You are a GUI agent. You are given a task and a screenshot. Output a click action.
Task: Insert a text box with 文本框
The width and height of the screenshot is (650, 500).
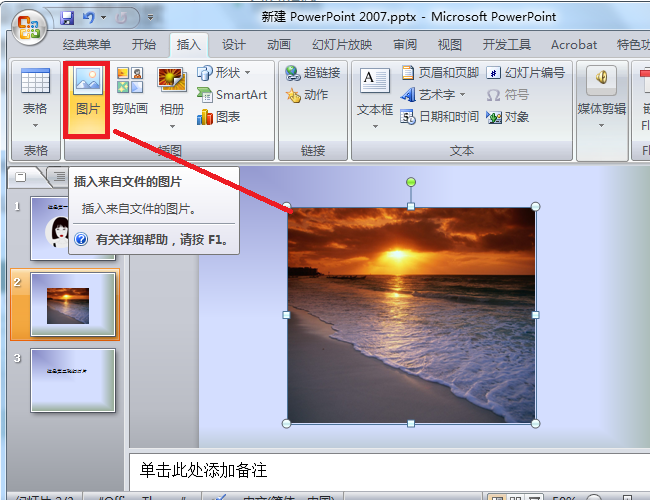pos(375,92)
